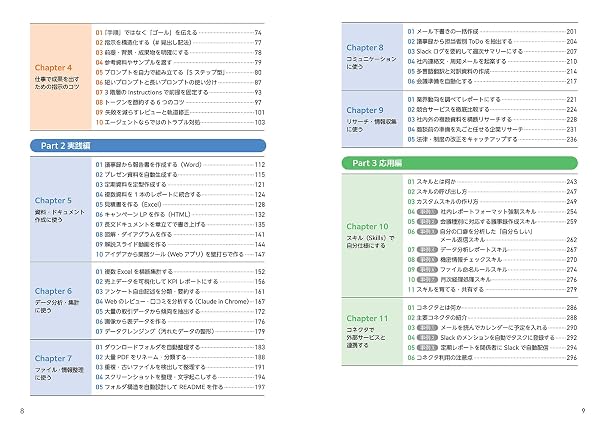The width and height of the screenshot is (606, 430).
Task: Click the Chapter 6 entry with page 172
Action: point(180,312)
